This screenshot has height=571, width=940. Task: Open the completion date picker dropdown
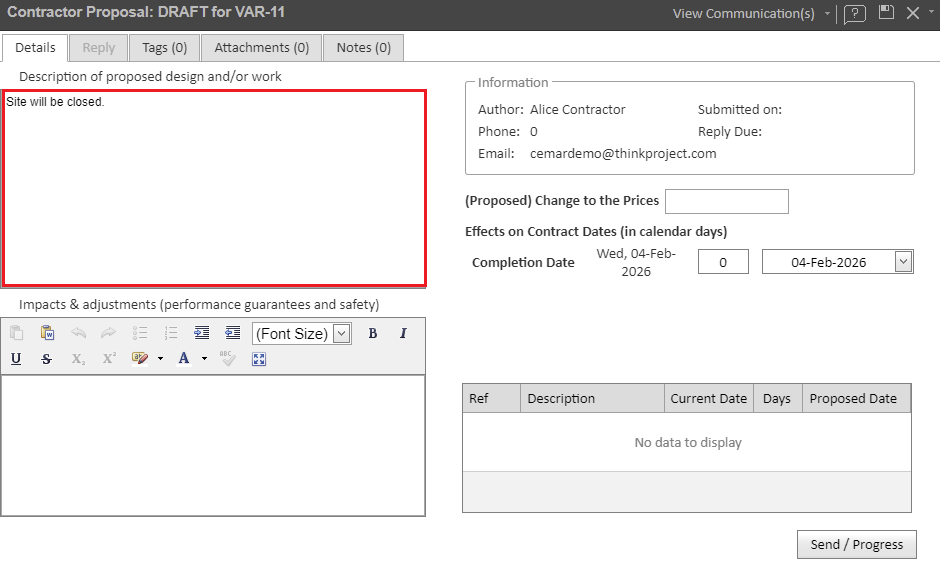(x=903, y=262)
